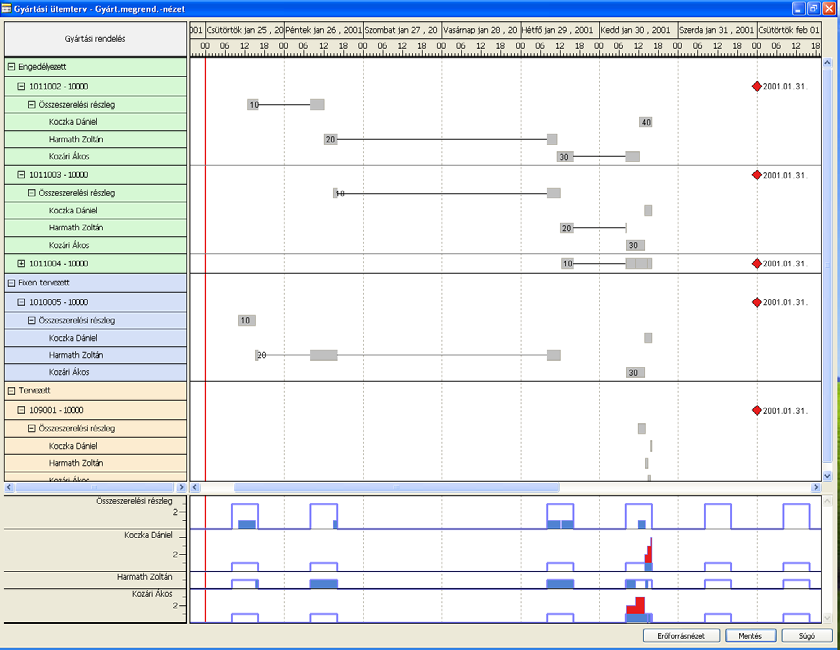Open the Erőforrásnézet resource view
This screenshot has width=840, height=650.
click(x=681, y=636)
